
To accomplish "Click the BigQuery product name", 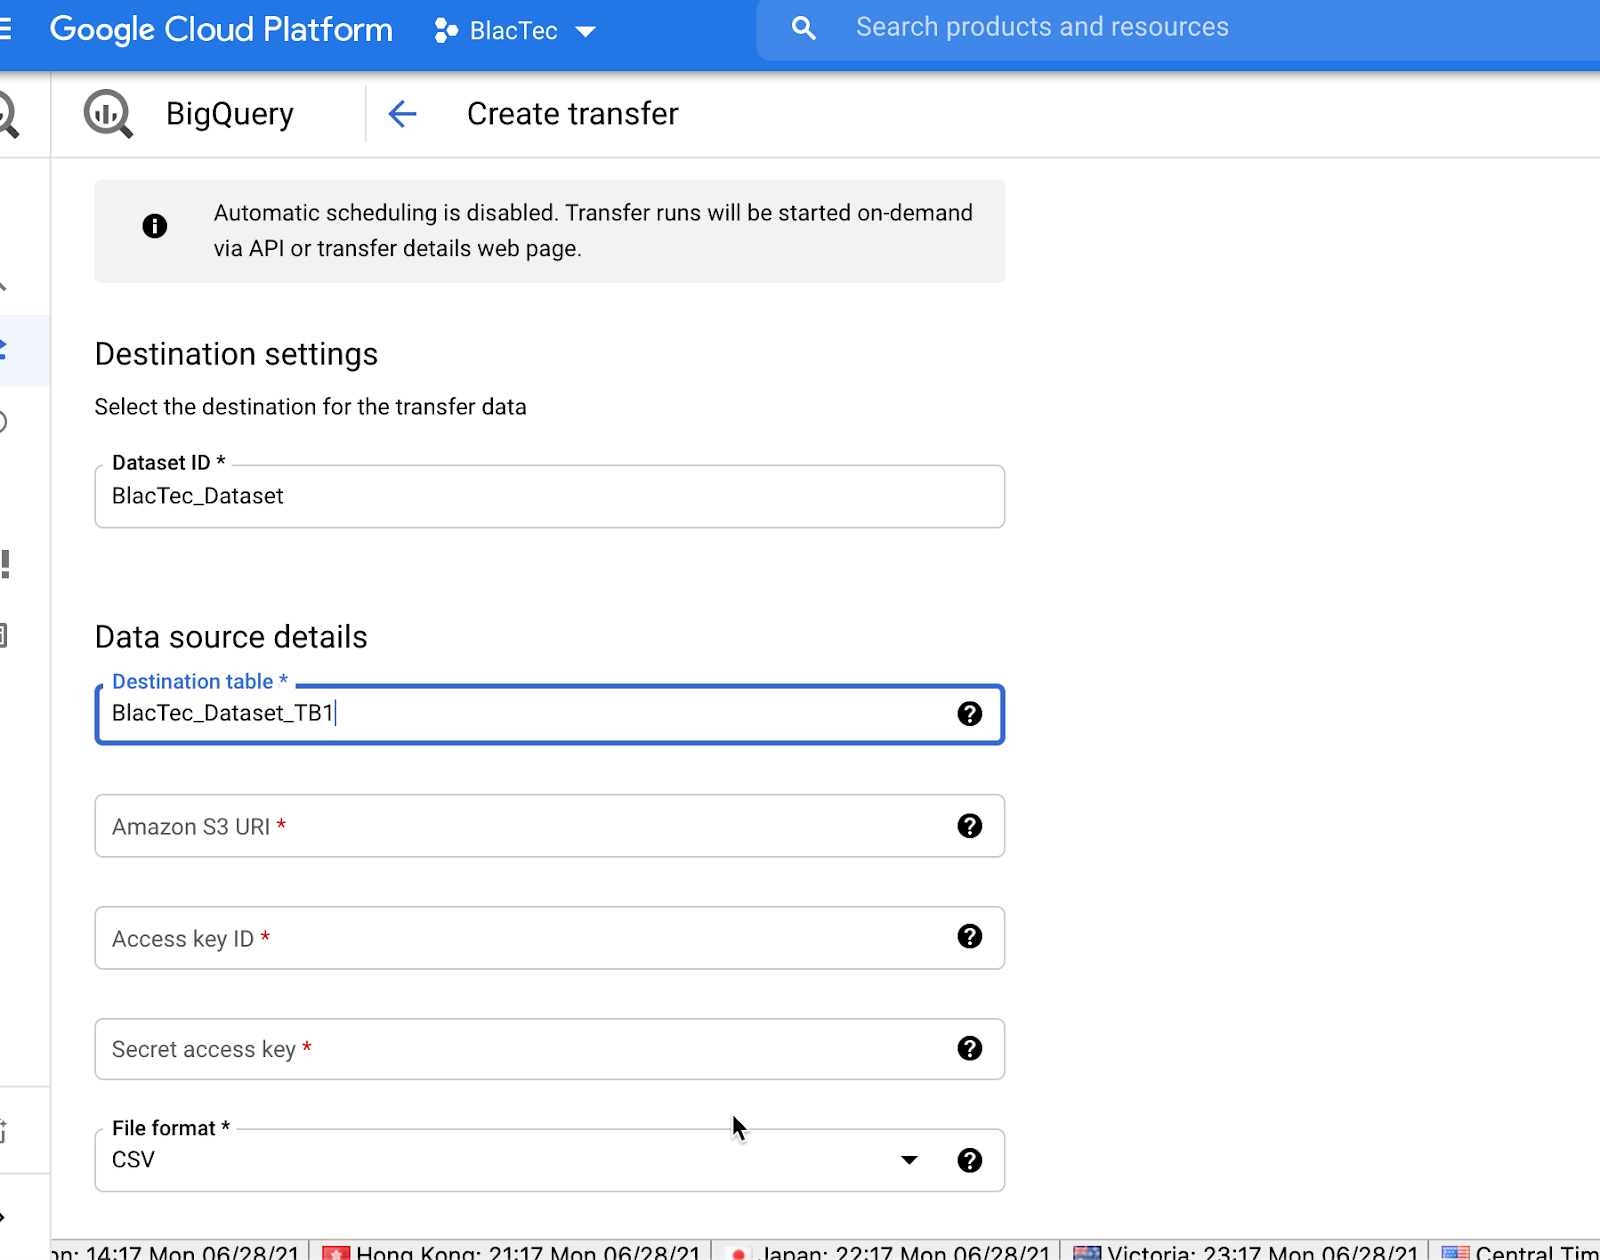I will 230,114.
